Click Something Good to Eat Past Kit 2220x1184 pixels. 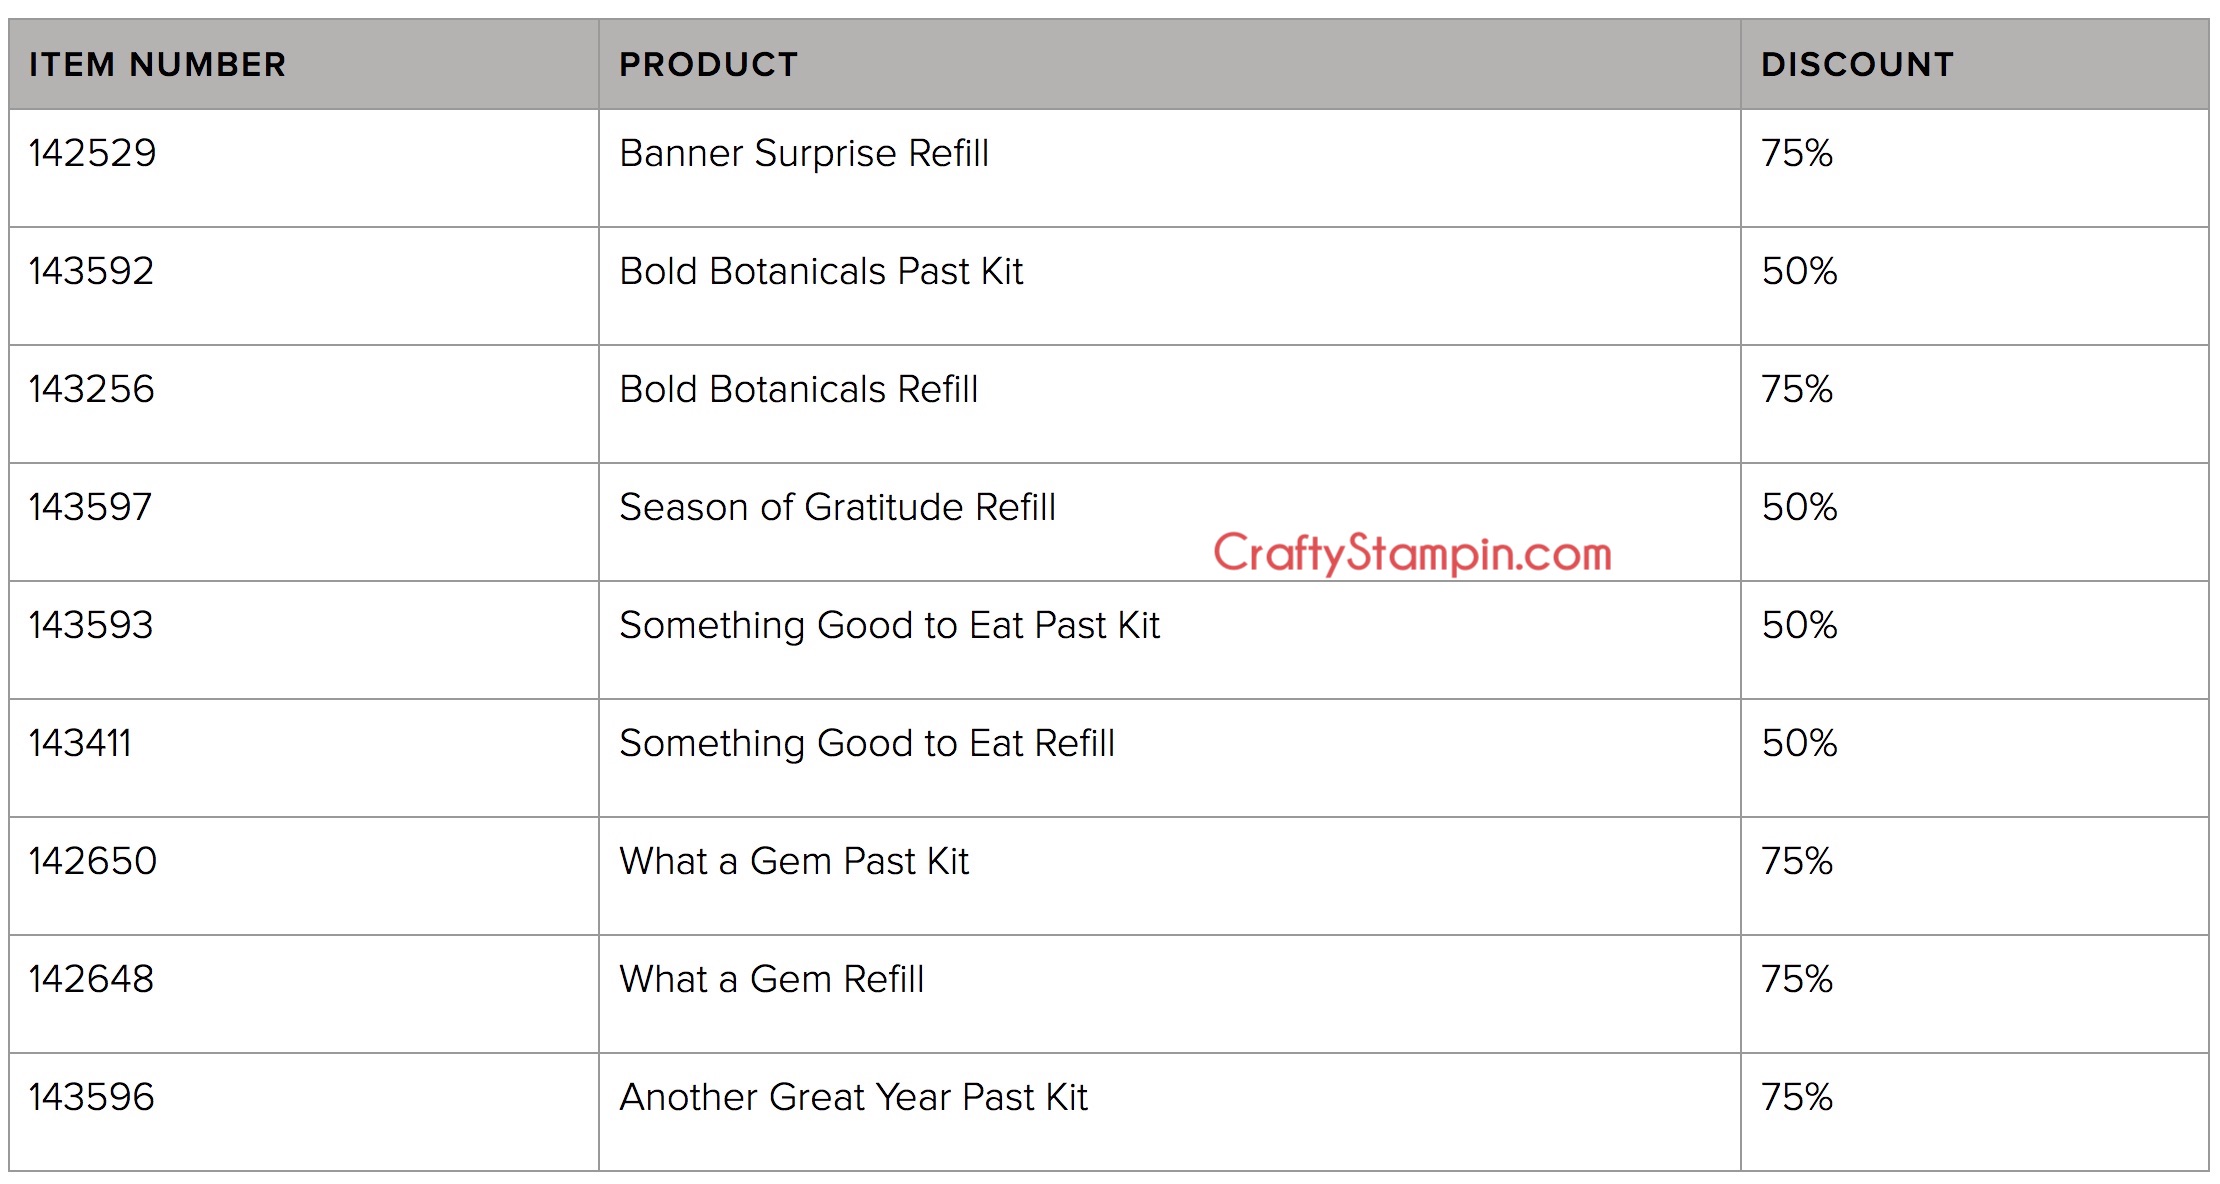889,625
